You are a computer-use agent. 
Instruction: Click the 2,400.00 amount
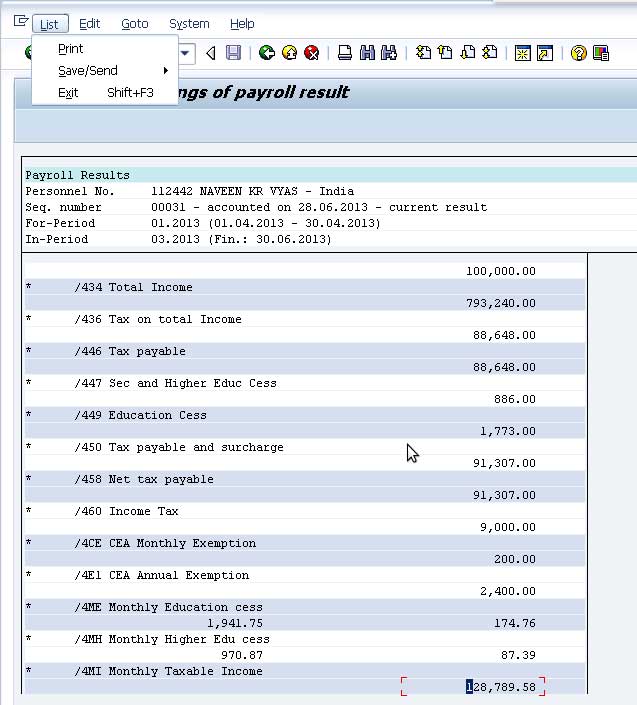tap(508, 591)
